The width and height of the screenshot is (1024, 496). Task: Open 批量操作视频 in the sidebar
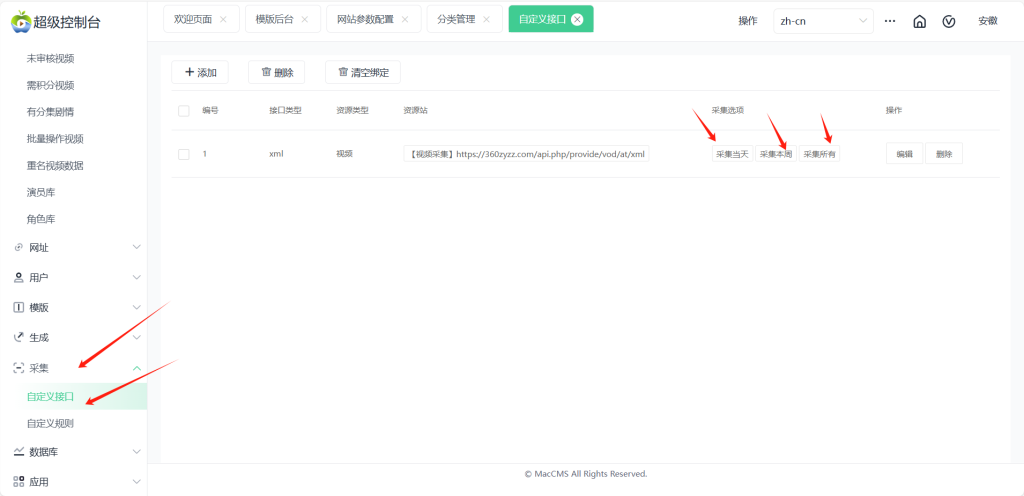tap(55, 139)
